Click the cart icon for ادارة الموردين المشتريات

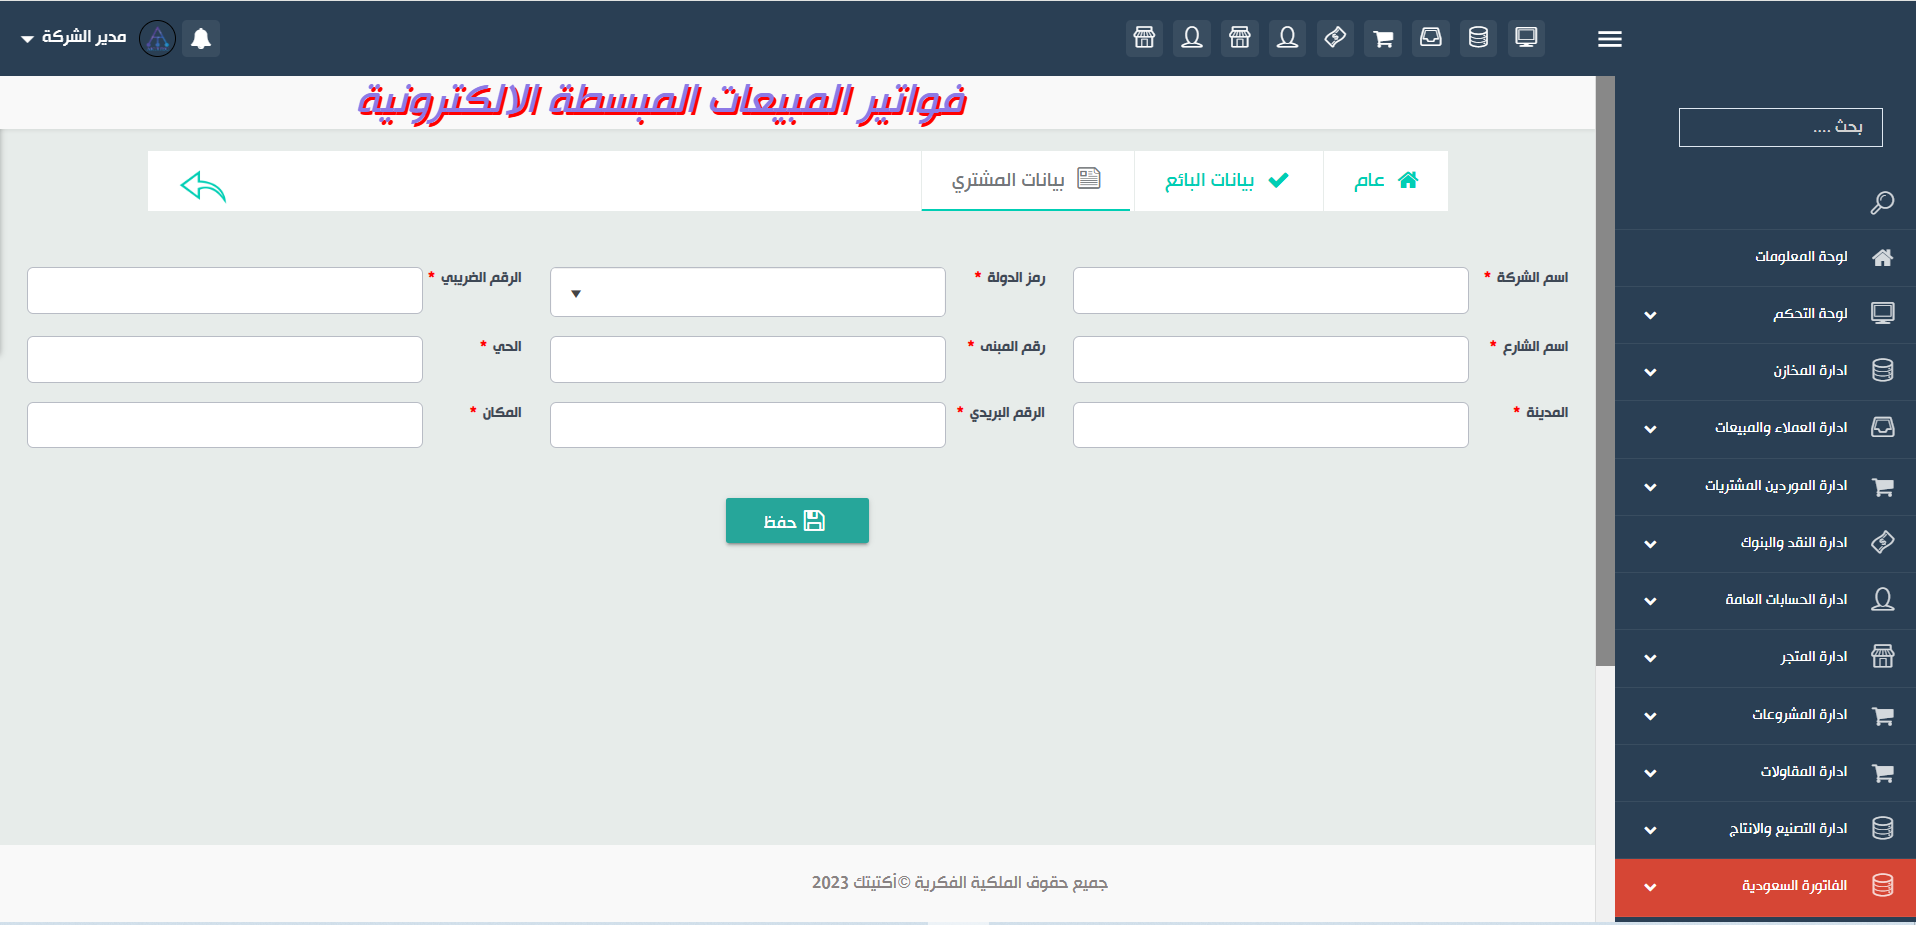point(1882,487)
